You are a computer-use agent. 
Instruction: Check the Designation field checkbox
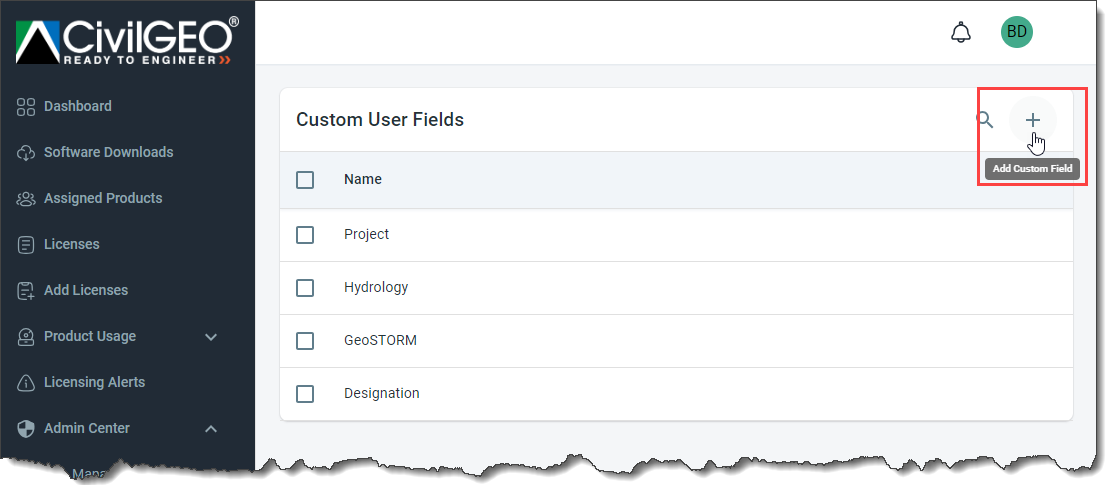point(305,394)
